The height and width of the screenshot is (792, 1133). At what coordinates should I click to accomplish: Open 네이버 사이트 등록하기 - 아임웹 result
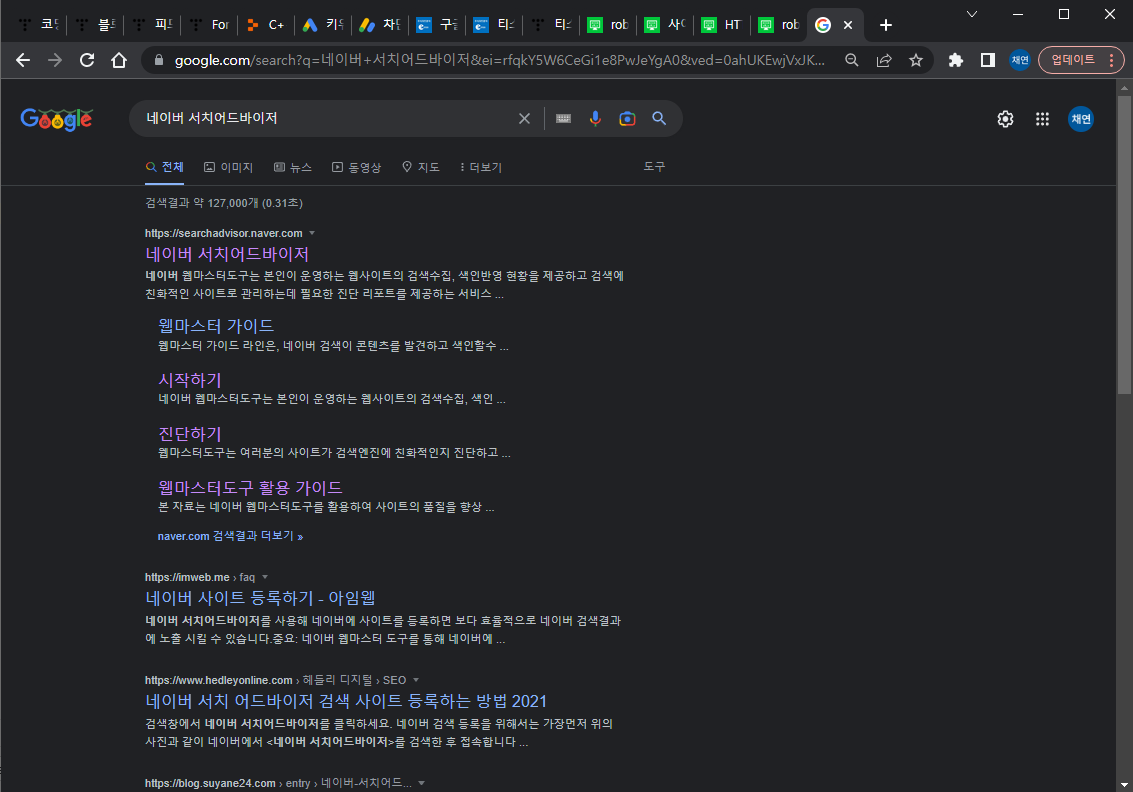[x=260, y=598]
